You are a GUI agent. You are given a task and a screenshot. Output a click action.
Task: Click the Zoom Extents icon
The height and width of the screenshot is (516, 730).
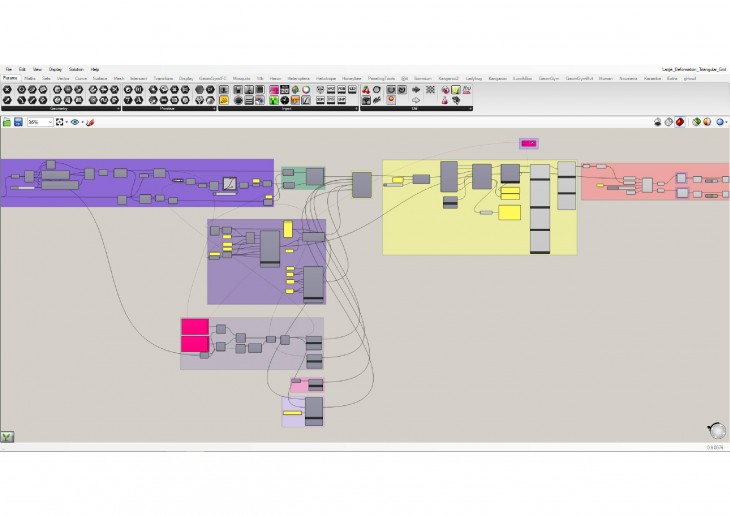point(60,122)
